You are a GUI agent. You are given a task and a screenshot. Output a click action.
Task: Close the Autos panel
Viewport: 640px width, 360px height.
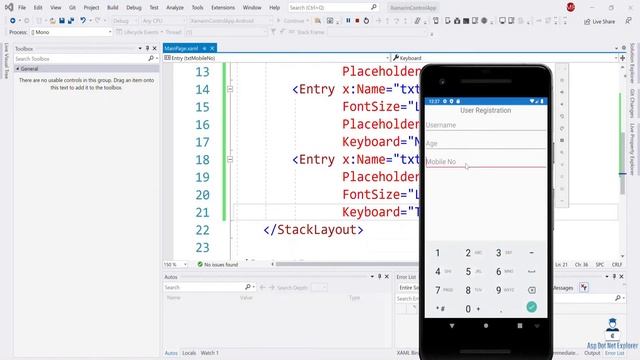(x=387, y=277)
